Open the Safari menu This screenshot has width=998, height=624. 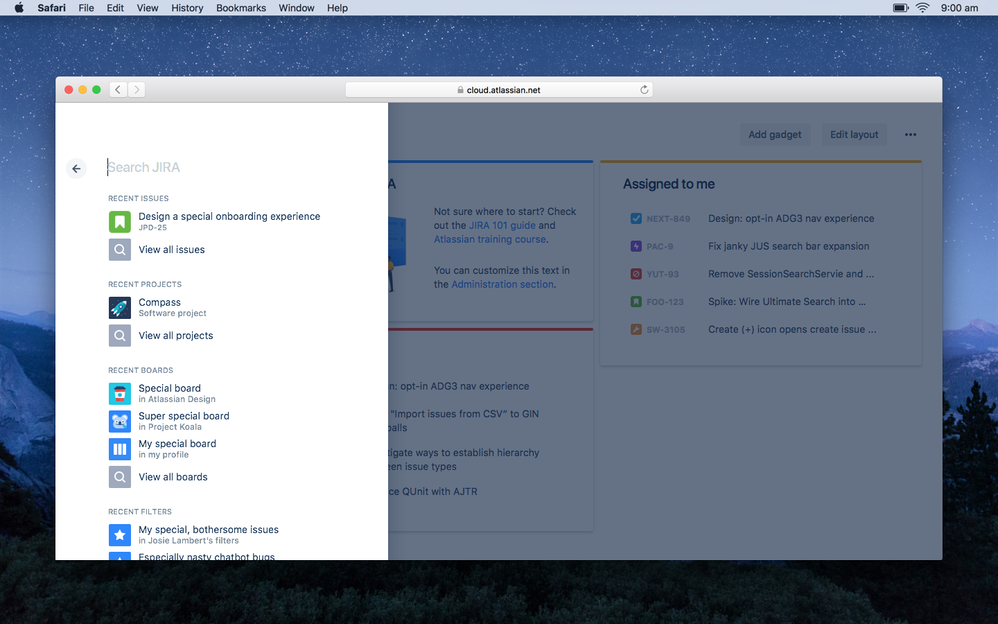(x=52, y=8)
